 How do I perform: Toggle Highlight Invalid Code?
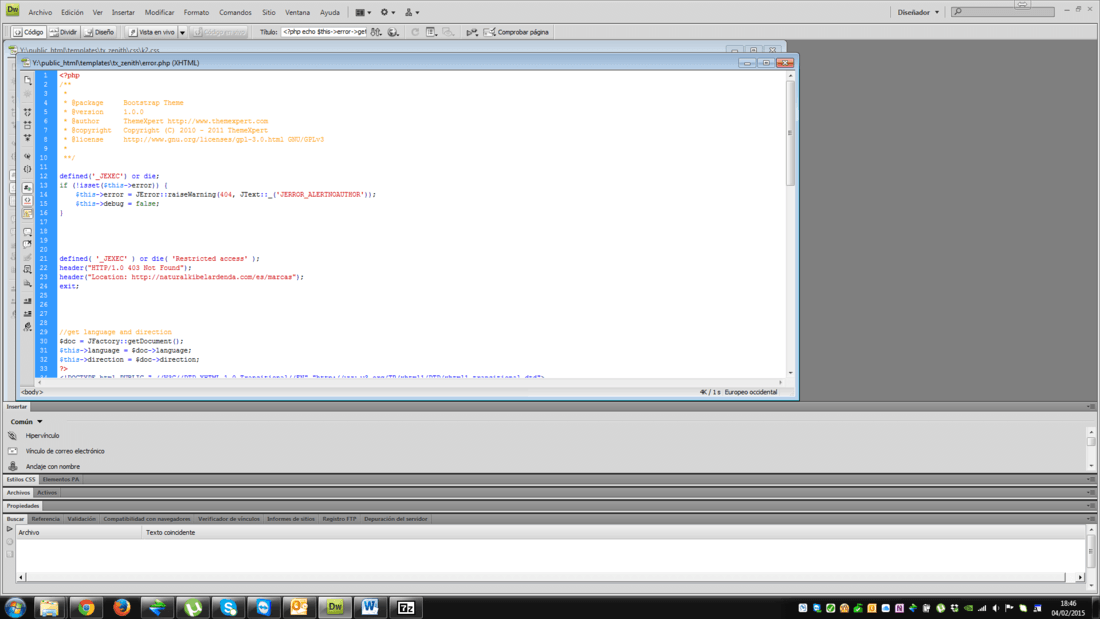[27, 201]
